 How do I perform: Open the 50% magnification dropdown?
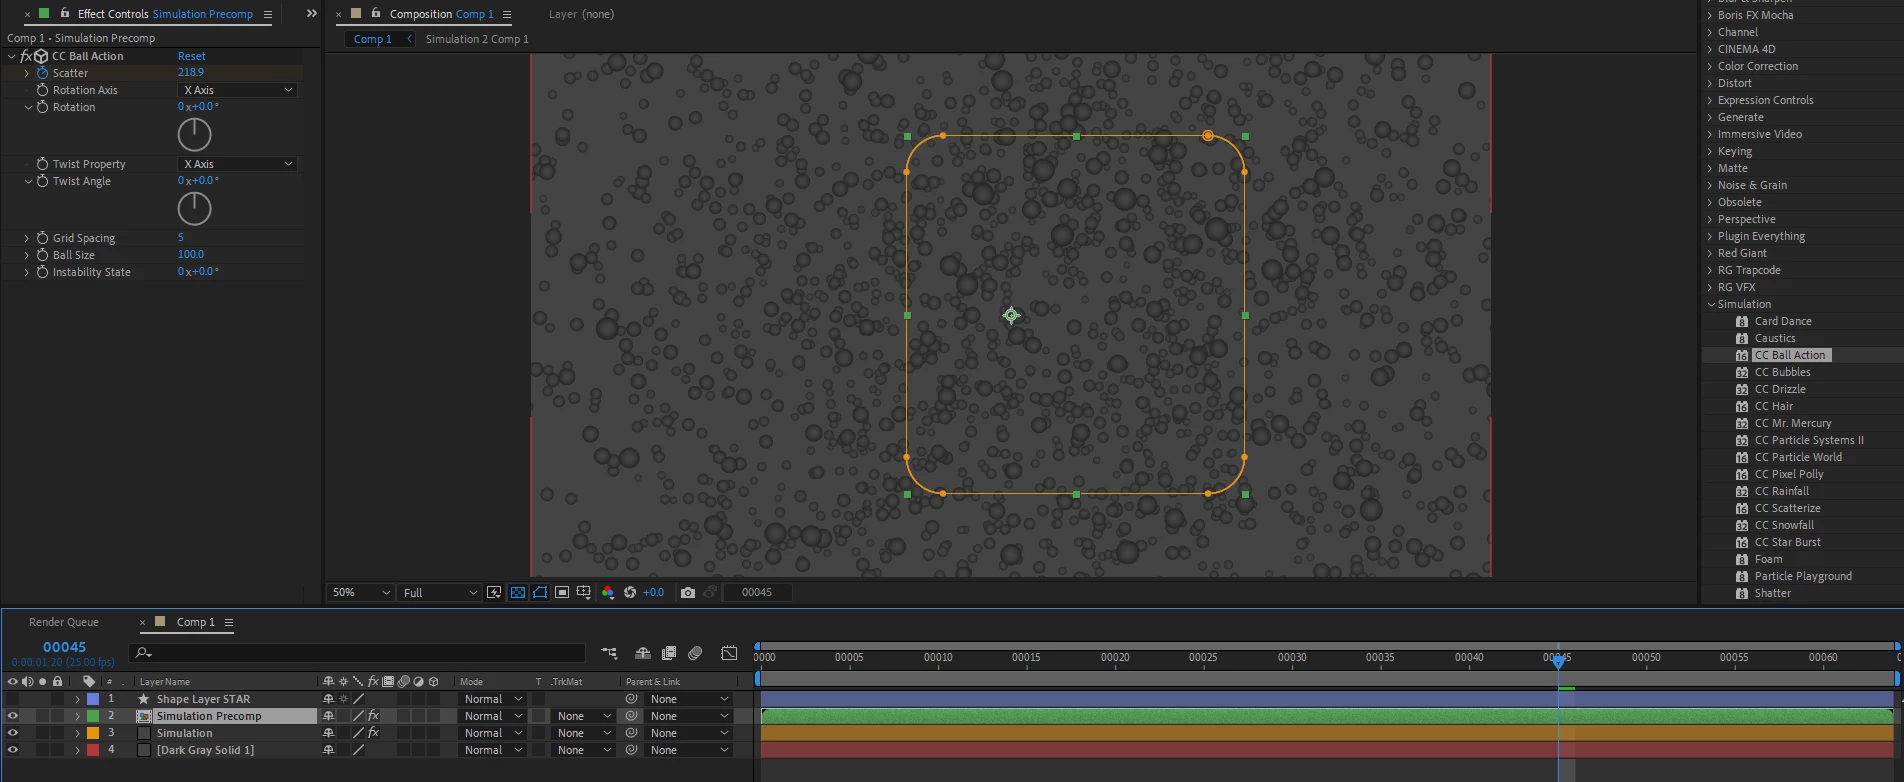(x=360, y=592)
